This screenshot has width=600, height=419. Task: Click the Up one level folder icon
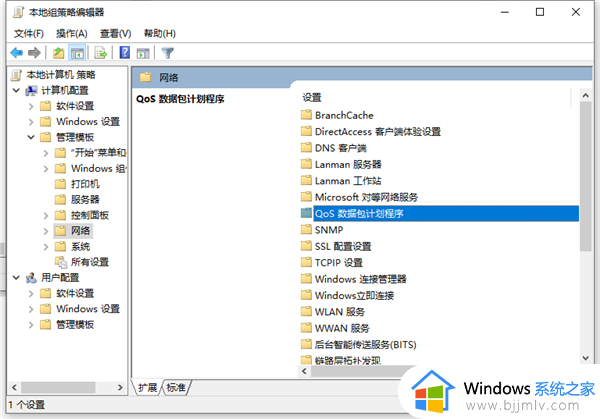59,53
